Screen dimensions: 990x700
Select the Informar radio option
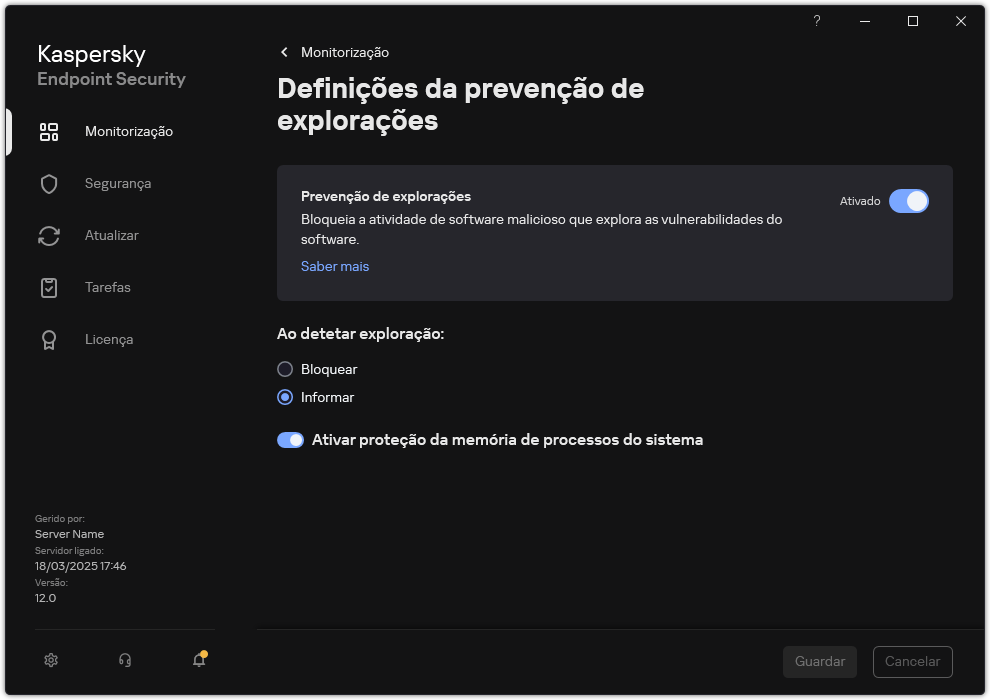(x=283, y=397)
